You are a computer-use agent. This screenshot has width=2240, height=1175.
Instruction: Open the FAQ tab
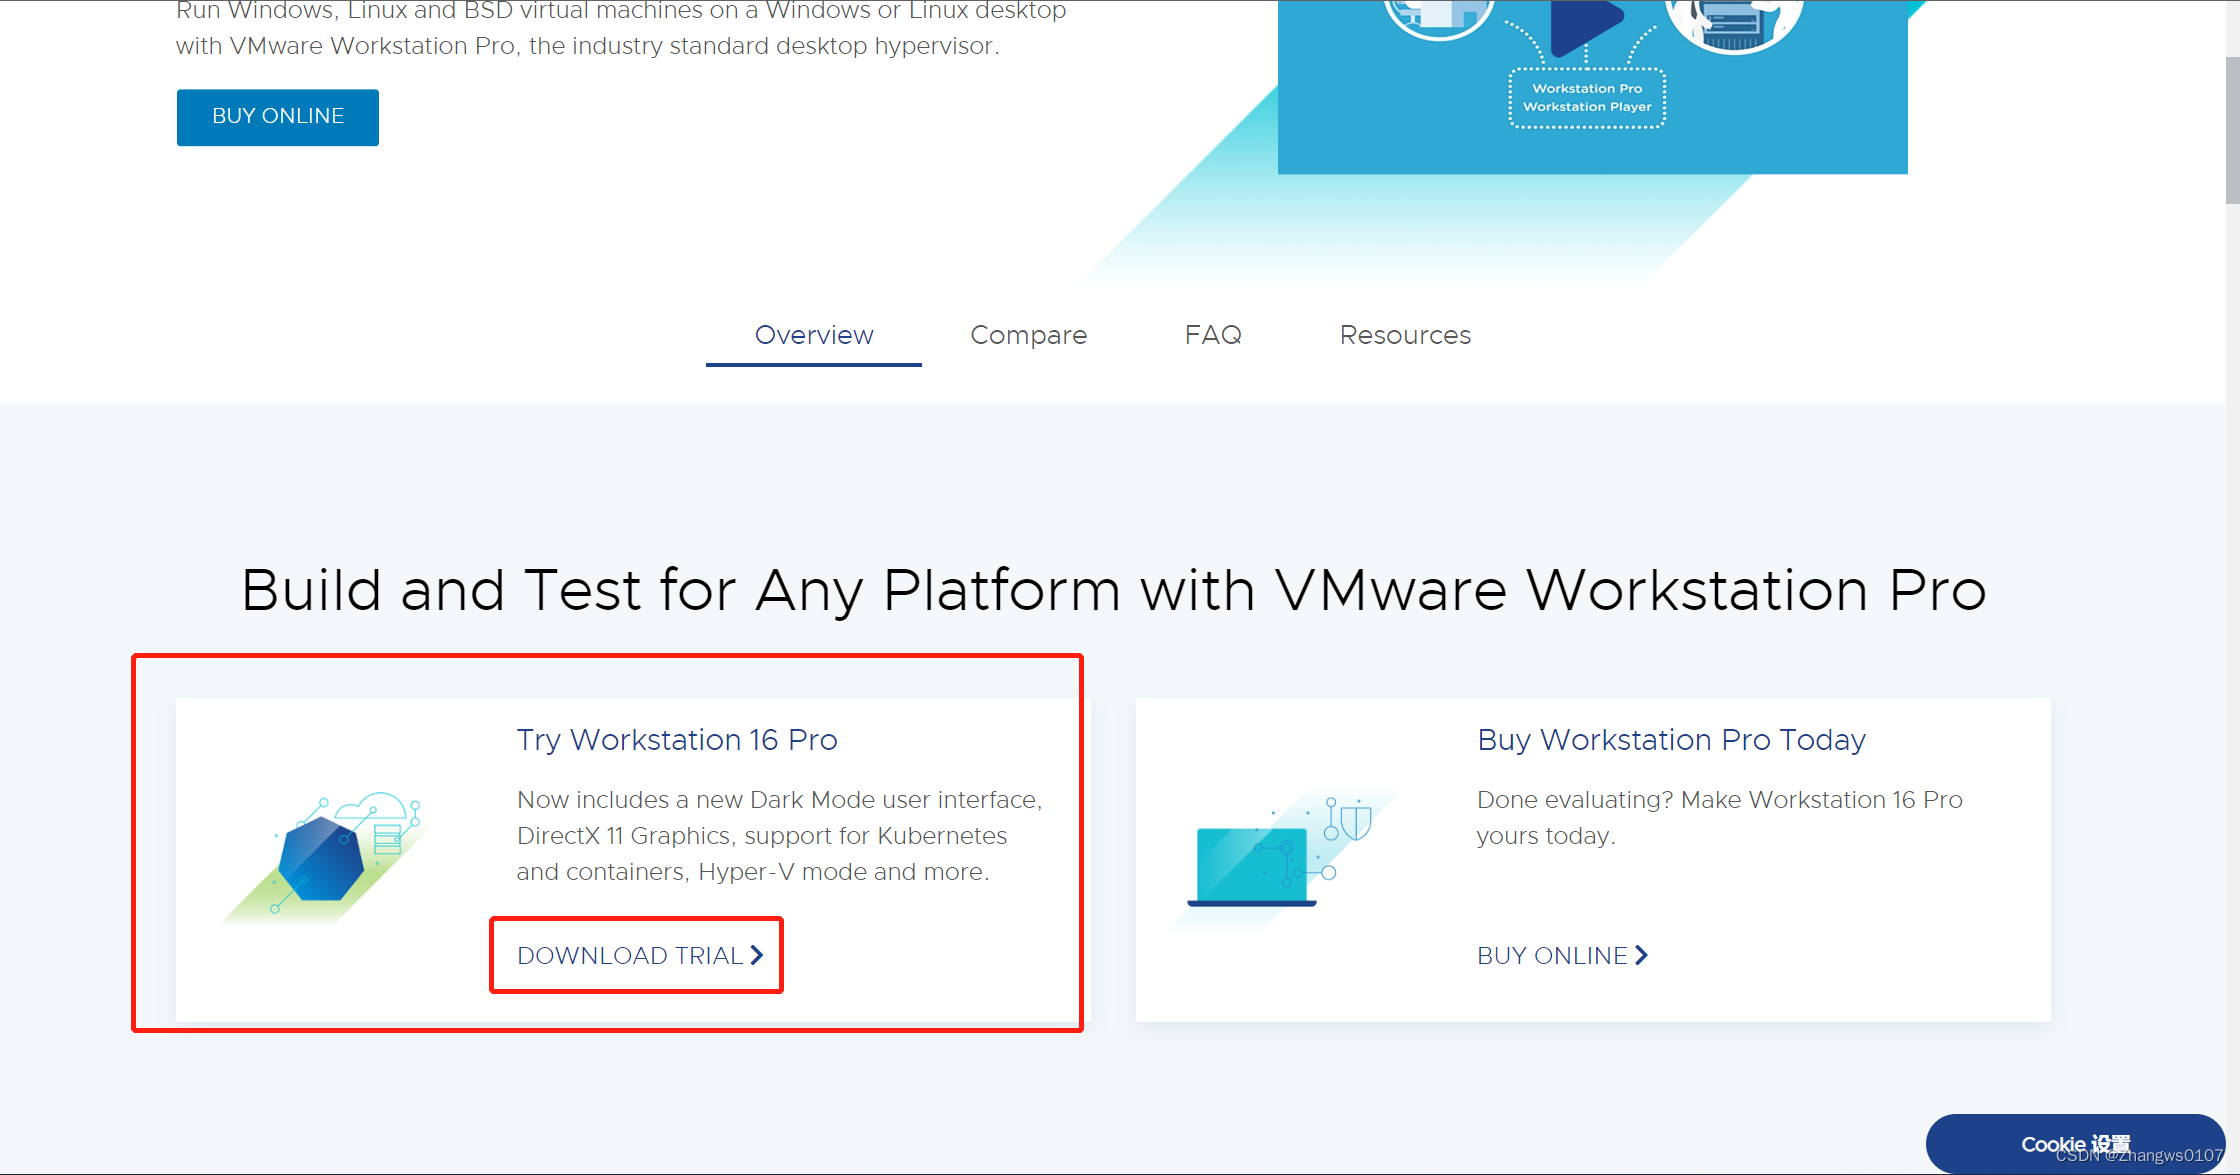tap(1212, 335)
